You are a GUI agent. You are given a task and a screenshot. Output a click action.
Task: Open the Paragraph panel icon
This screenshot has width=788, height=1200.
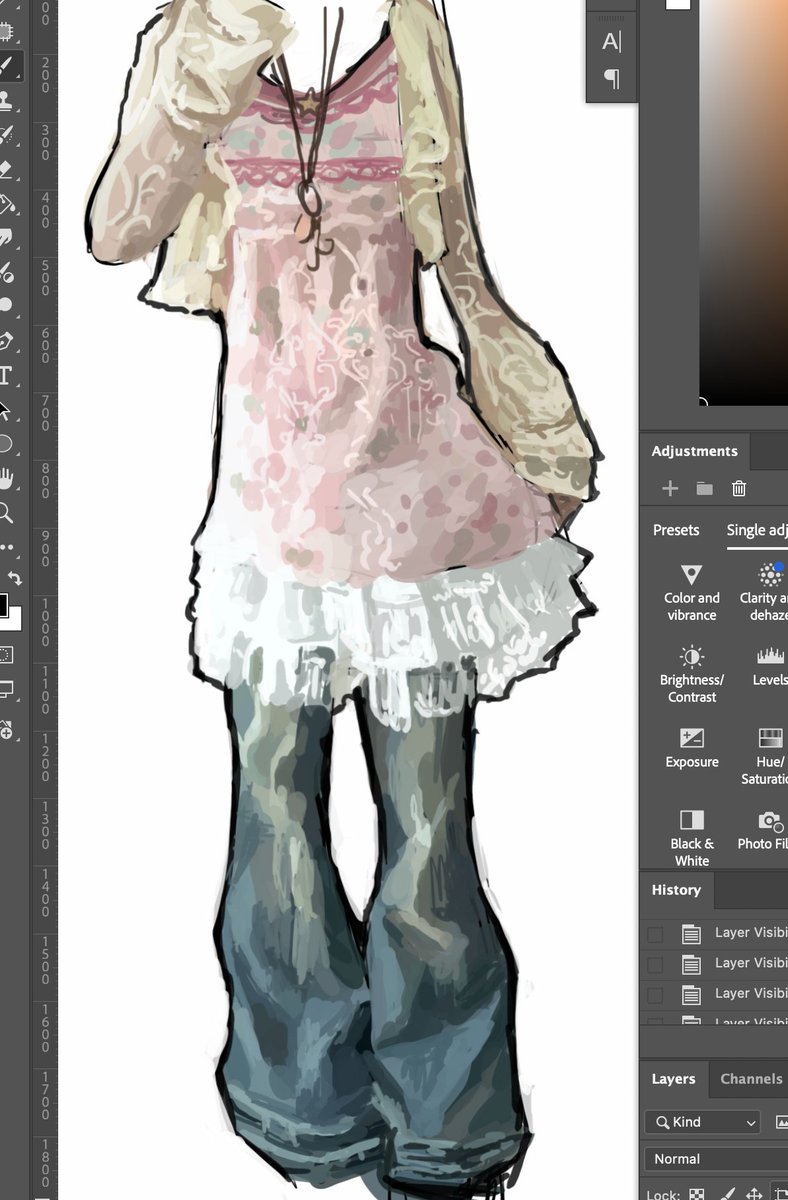tap(611, 78)
